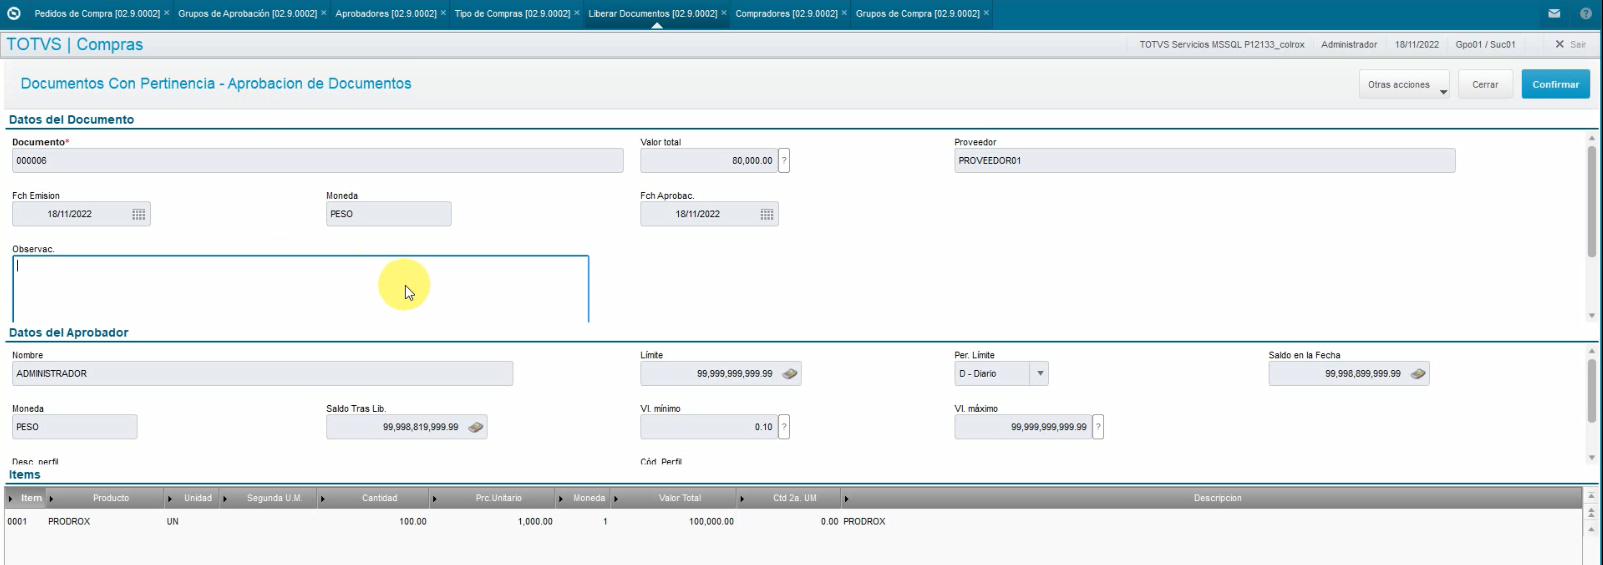This screenshot has width=1603, height=565.
Task: Close the Grupos de Compra tab
Action: tap(987, 13)
